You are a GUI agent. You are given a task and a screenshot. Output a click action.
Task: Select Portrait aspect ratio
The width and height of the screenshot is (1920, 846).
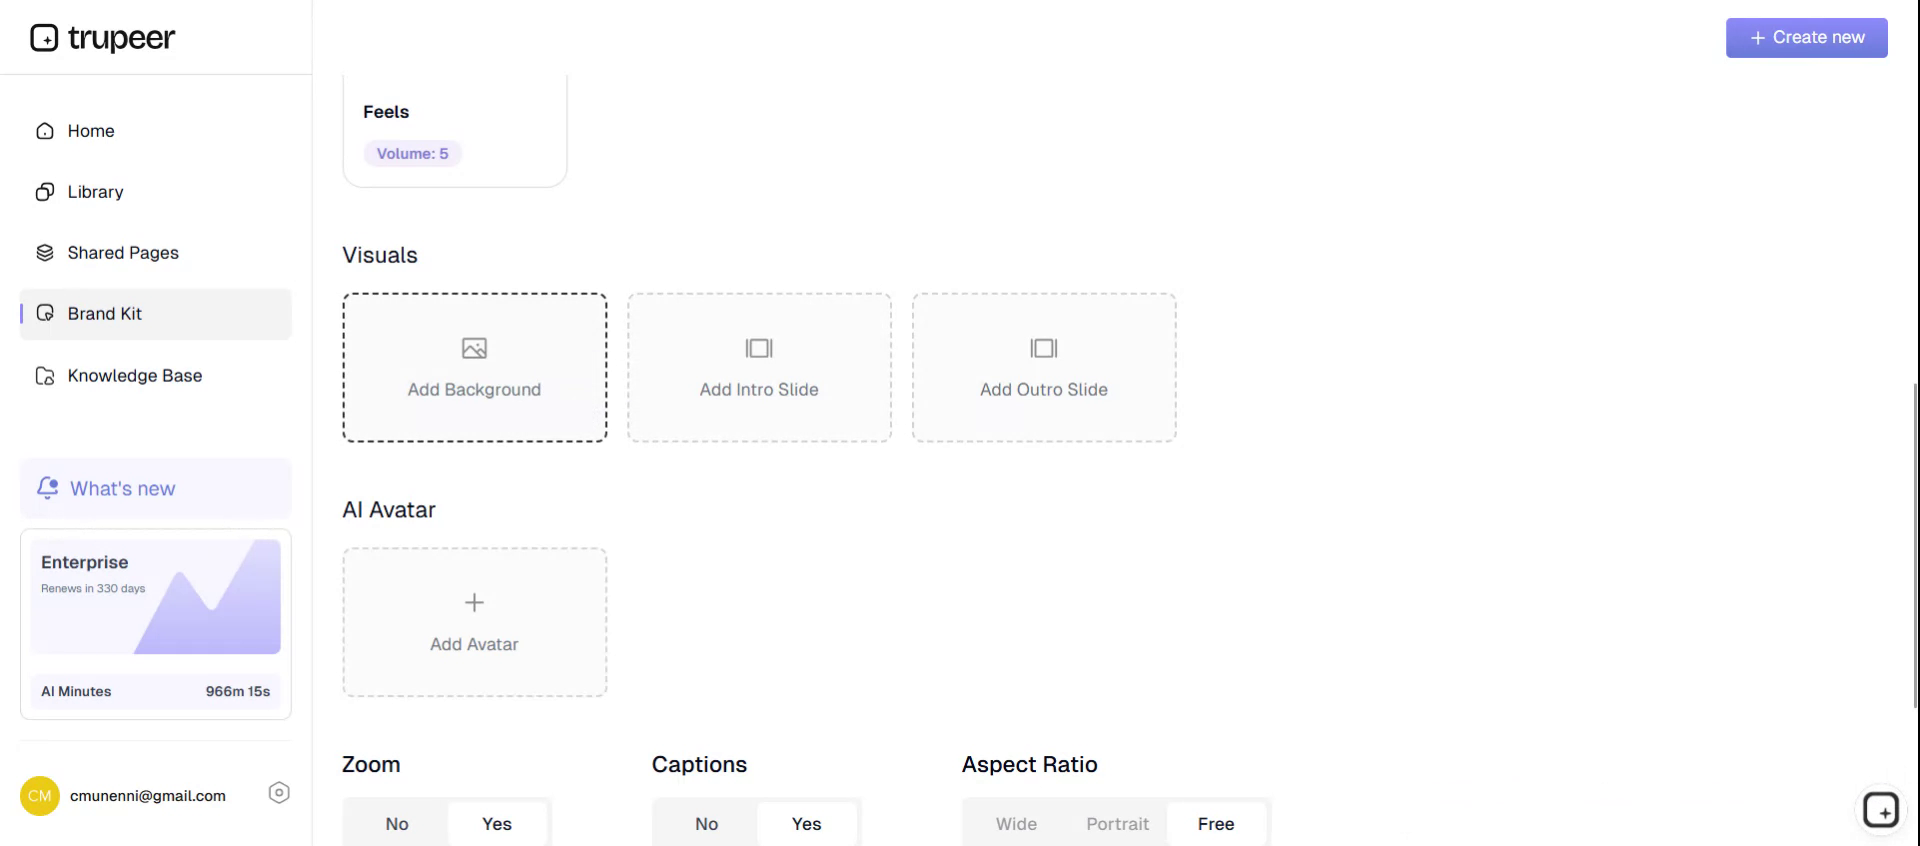tap(1117, 824)
